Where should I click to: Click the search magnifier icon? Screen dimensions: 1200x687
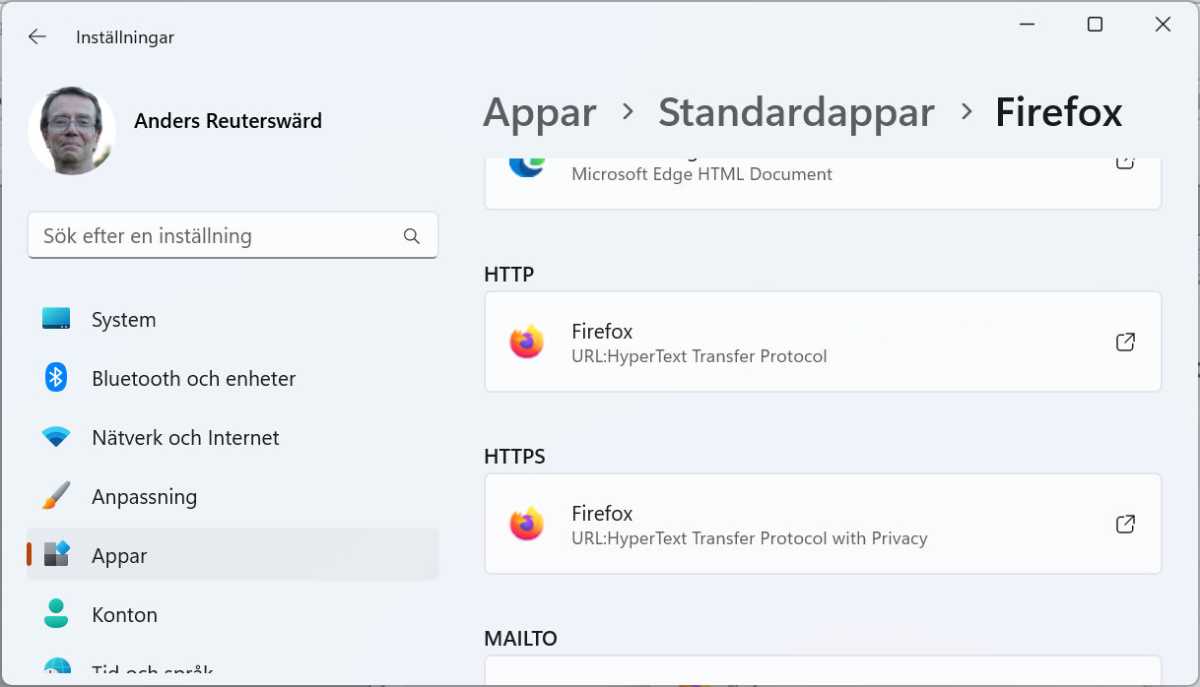(x=411, y=236)
